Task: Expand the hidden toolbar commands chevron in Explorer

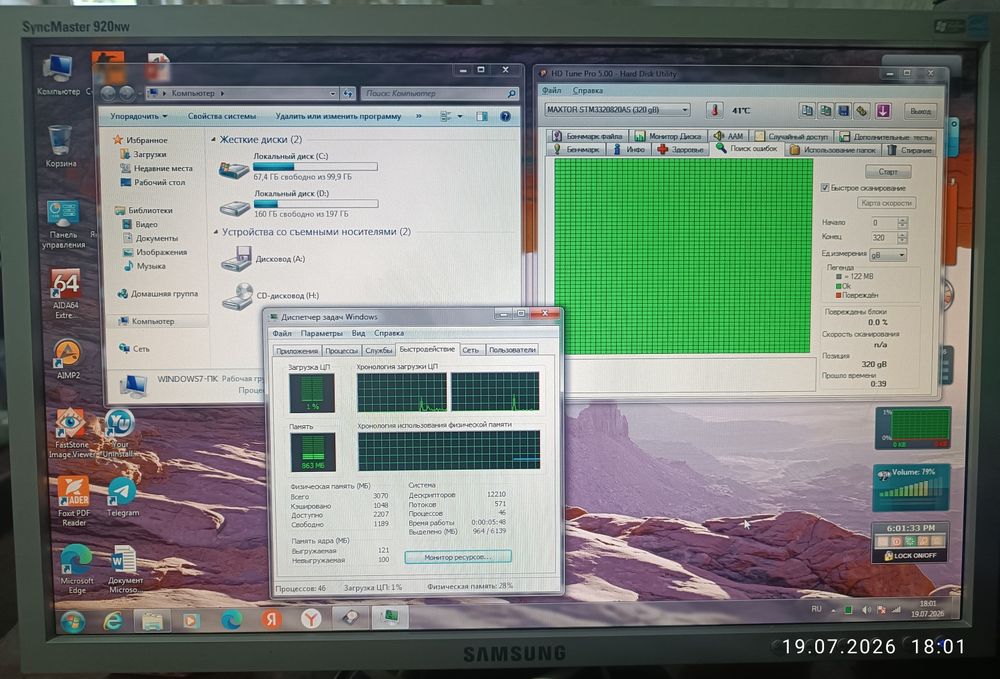Action: [418, 116]
